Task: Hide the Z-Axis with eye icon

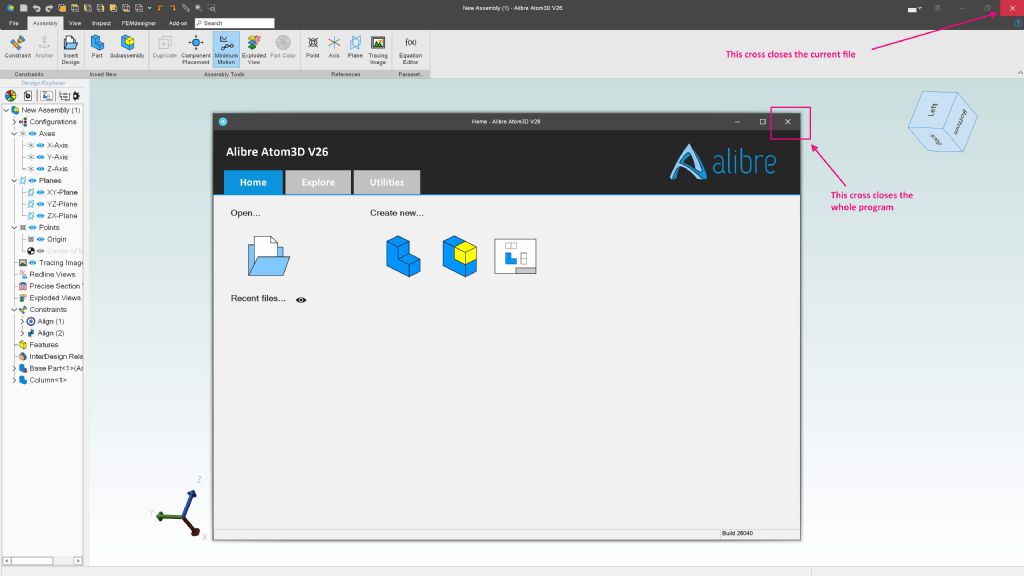Action: pos(40,168)
